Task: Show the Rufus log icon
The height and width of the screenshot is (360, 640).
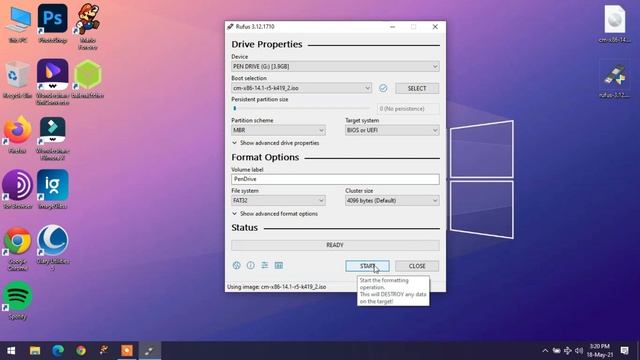Action: [279, 265]
